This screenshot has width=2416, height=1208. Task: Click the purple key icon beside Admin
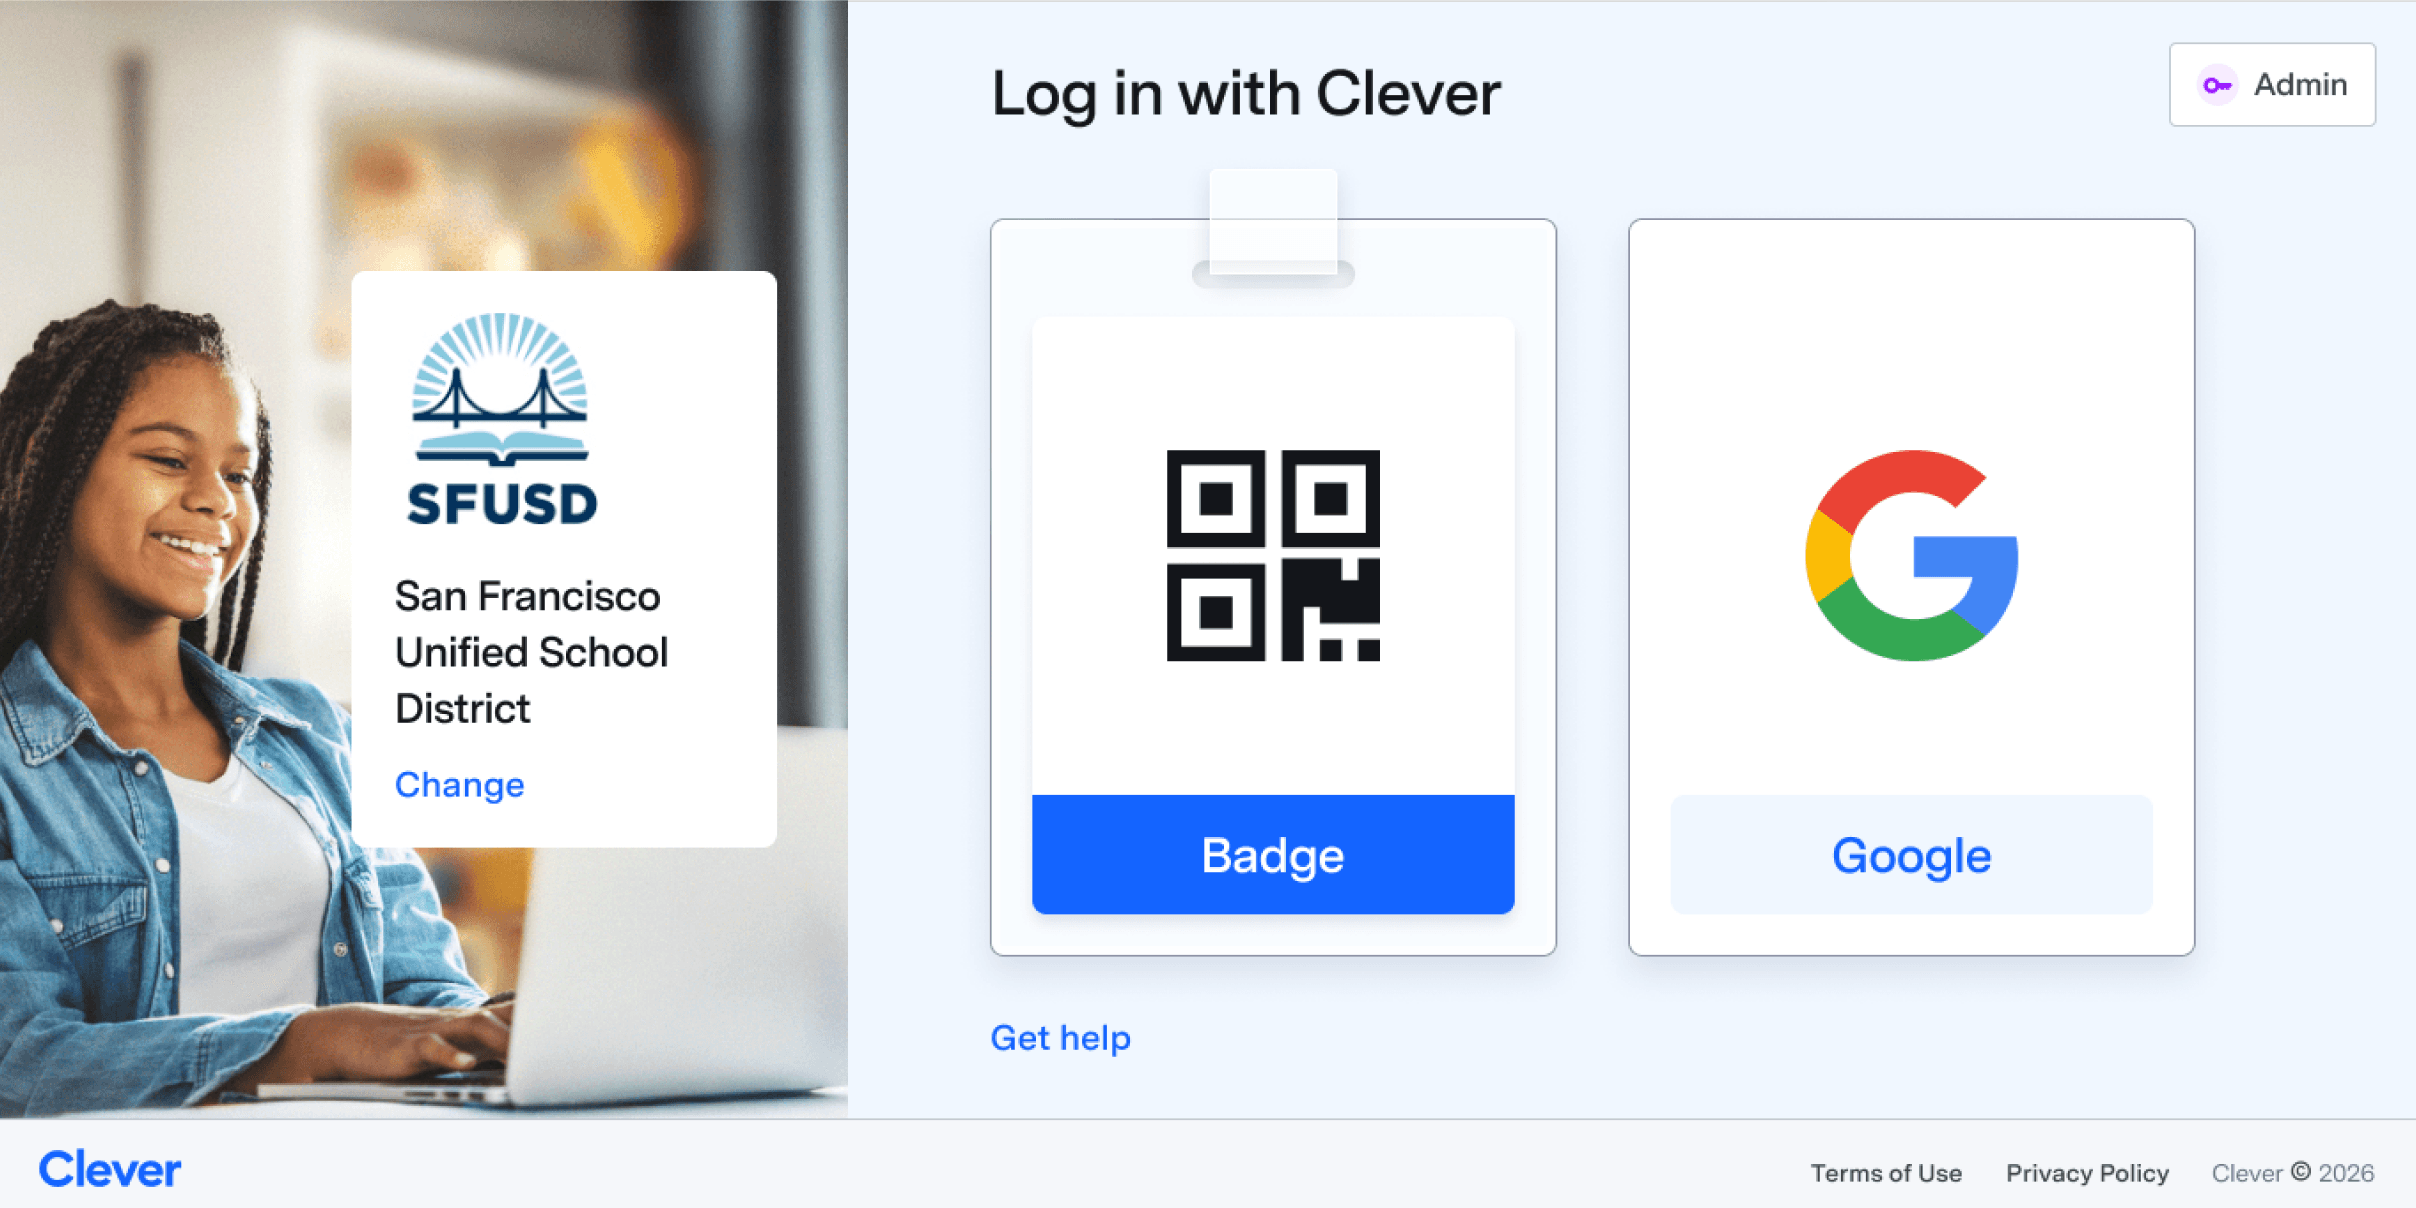click(x=2217, y=85)
